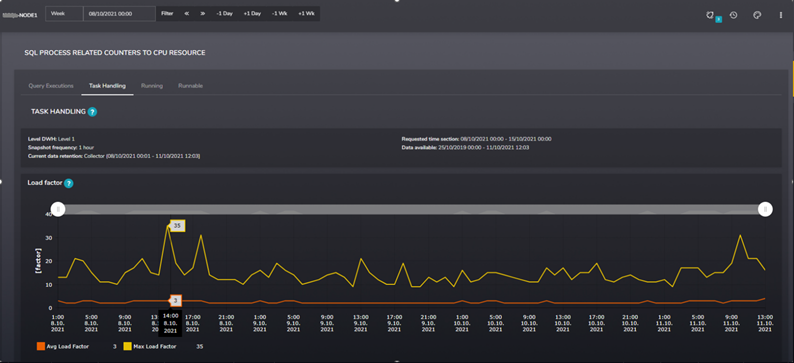The width and height of the screenshot is (794, 363).
Task: Advance the time range by +1 Wk
Action: coord(306,14)
